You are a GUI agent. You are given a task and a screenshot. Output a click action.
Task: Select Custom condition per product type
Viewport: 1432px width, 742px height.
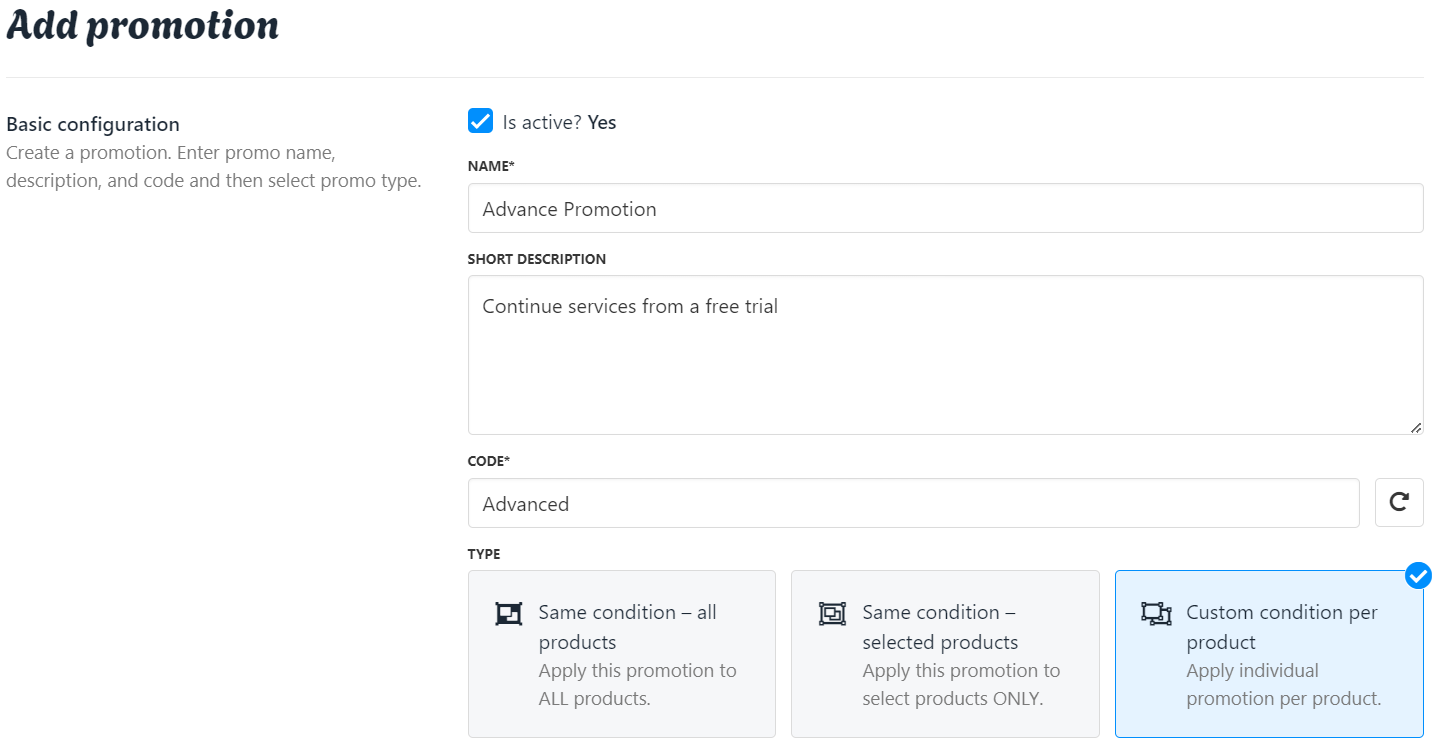click(x=1269, y=654)
